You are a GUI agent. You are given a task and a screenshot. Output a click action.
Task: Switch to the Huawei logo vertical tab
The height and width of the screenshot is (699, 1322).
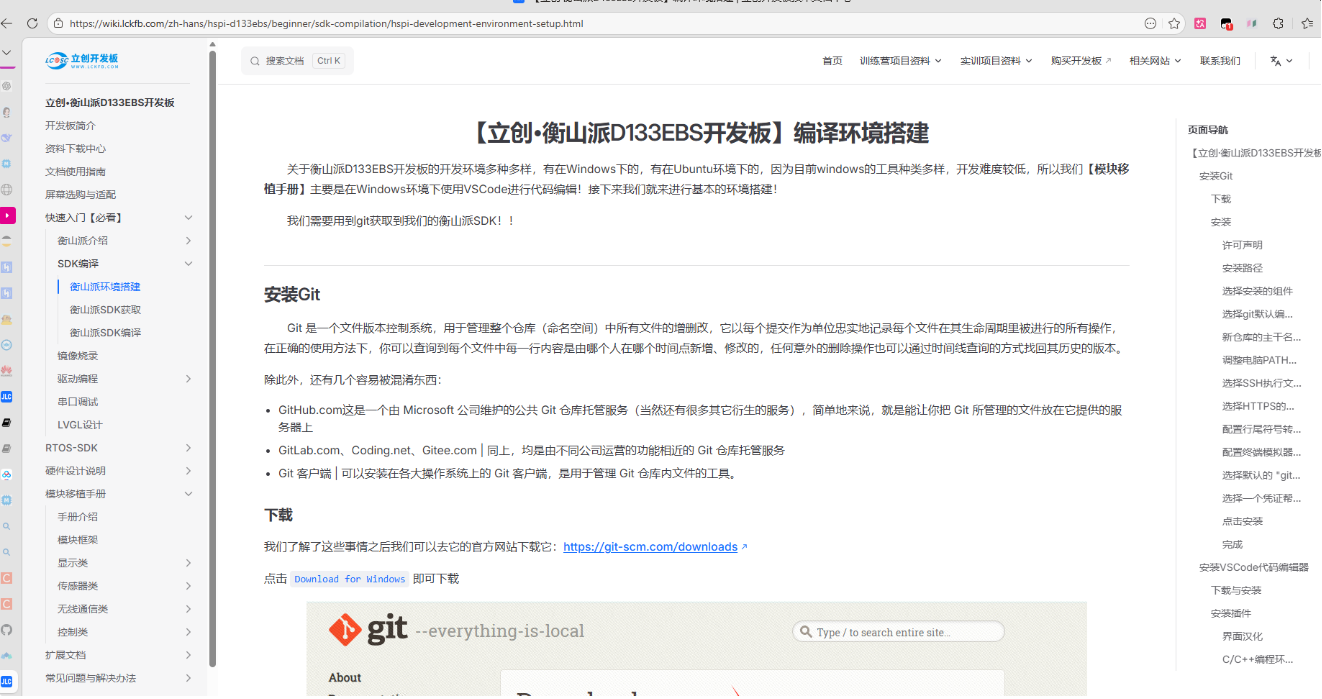6,370
